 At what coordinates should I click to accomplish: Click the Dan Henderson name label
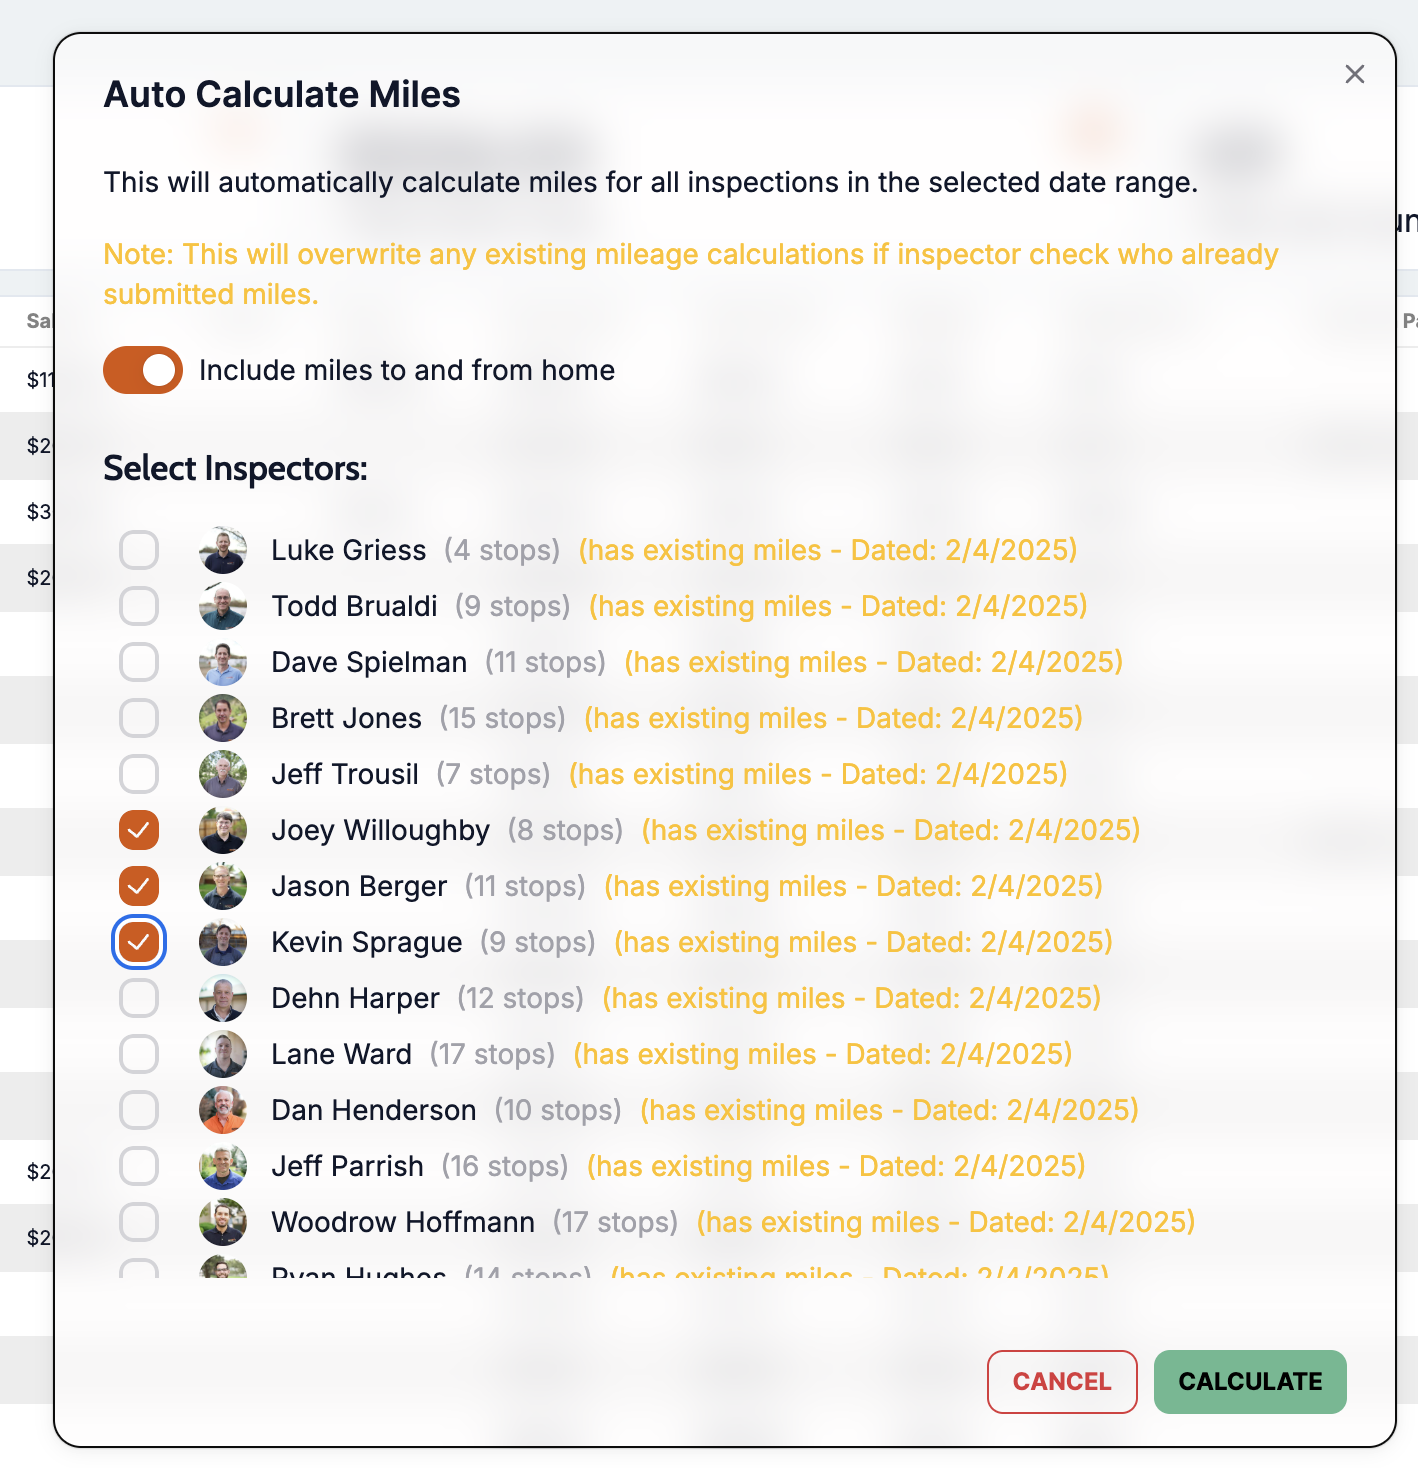[x=374, y=1110]
